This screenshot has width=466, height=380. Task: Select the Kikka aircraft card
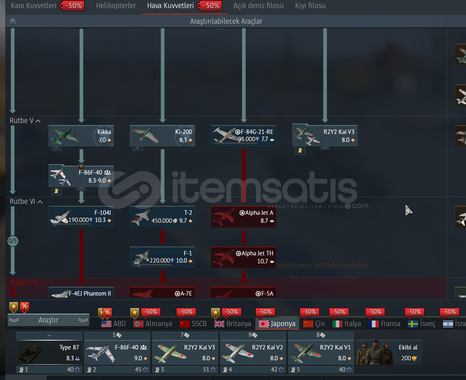click(x=81, y=135)
